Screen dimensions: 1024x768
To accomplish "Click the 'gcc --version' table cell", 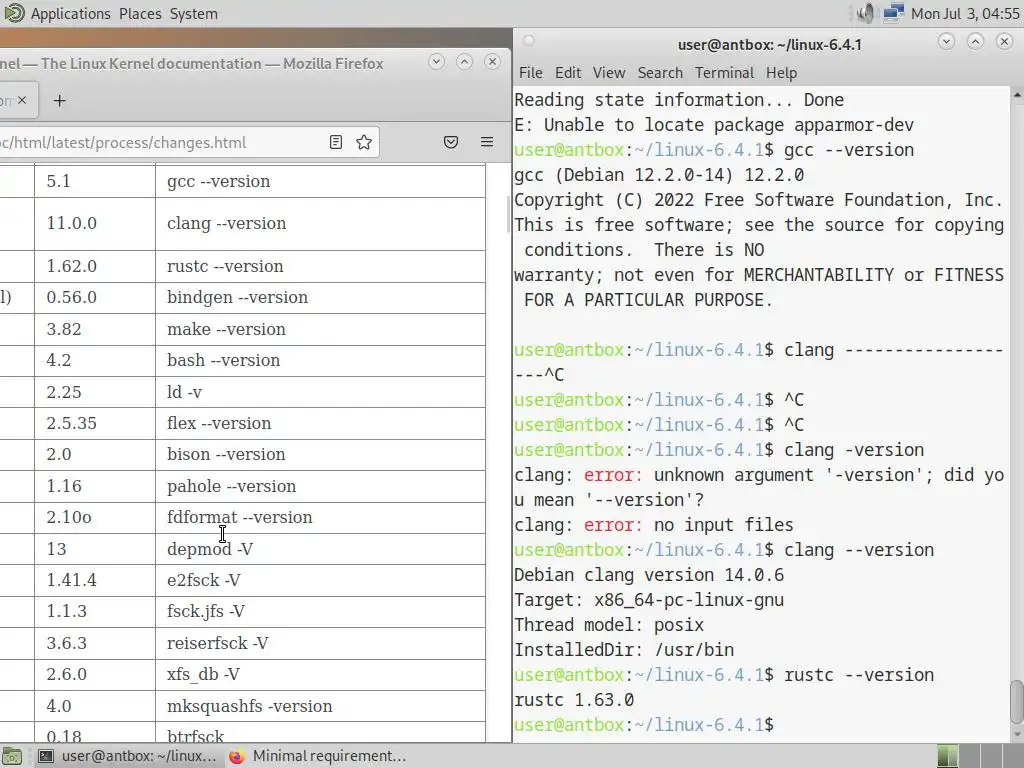I will (x=320, y=182).
